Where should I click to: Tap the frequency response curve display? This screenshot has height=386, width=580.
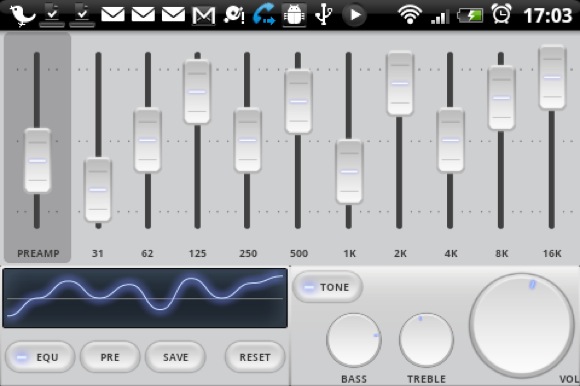click(x=145, y=298)
